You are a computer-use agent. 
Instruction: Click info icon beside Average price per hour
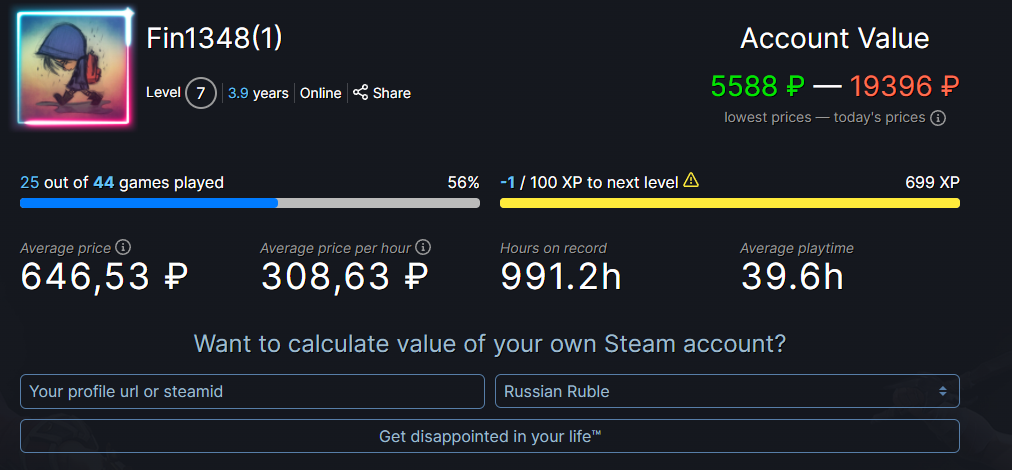[423, 247]
